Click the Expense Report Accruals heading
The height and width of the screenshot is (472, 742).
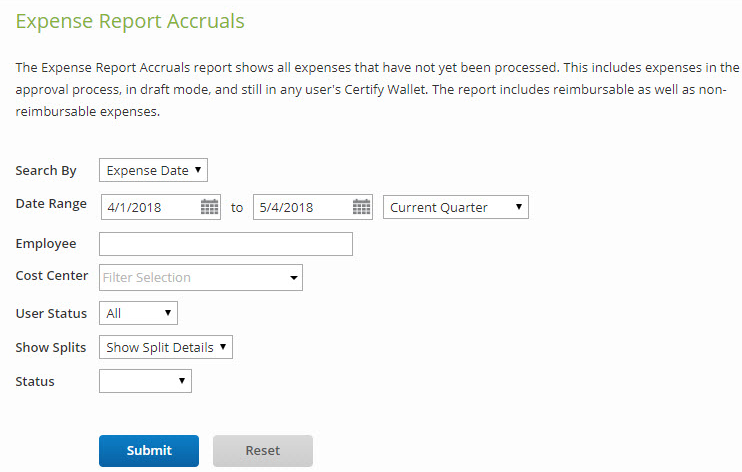tap(131, 21)
